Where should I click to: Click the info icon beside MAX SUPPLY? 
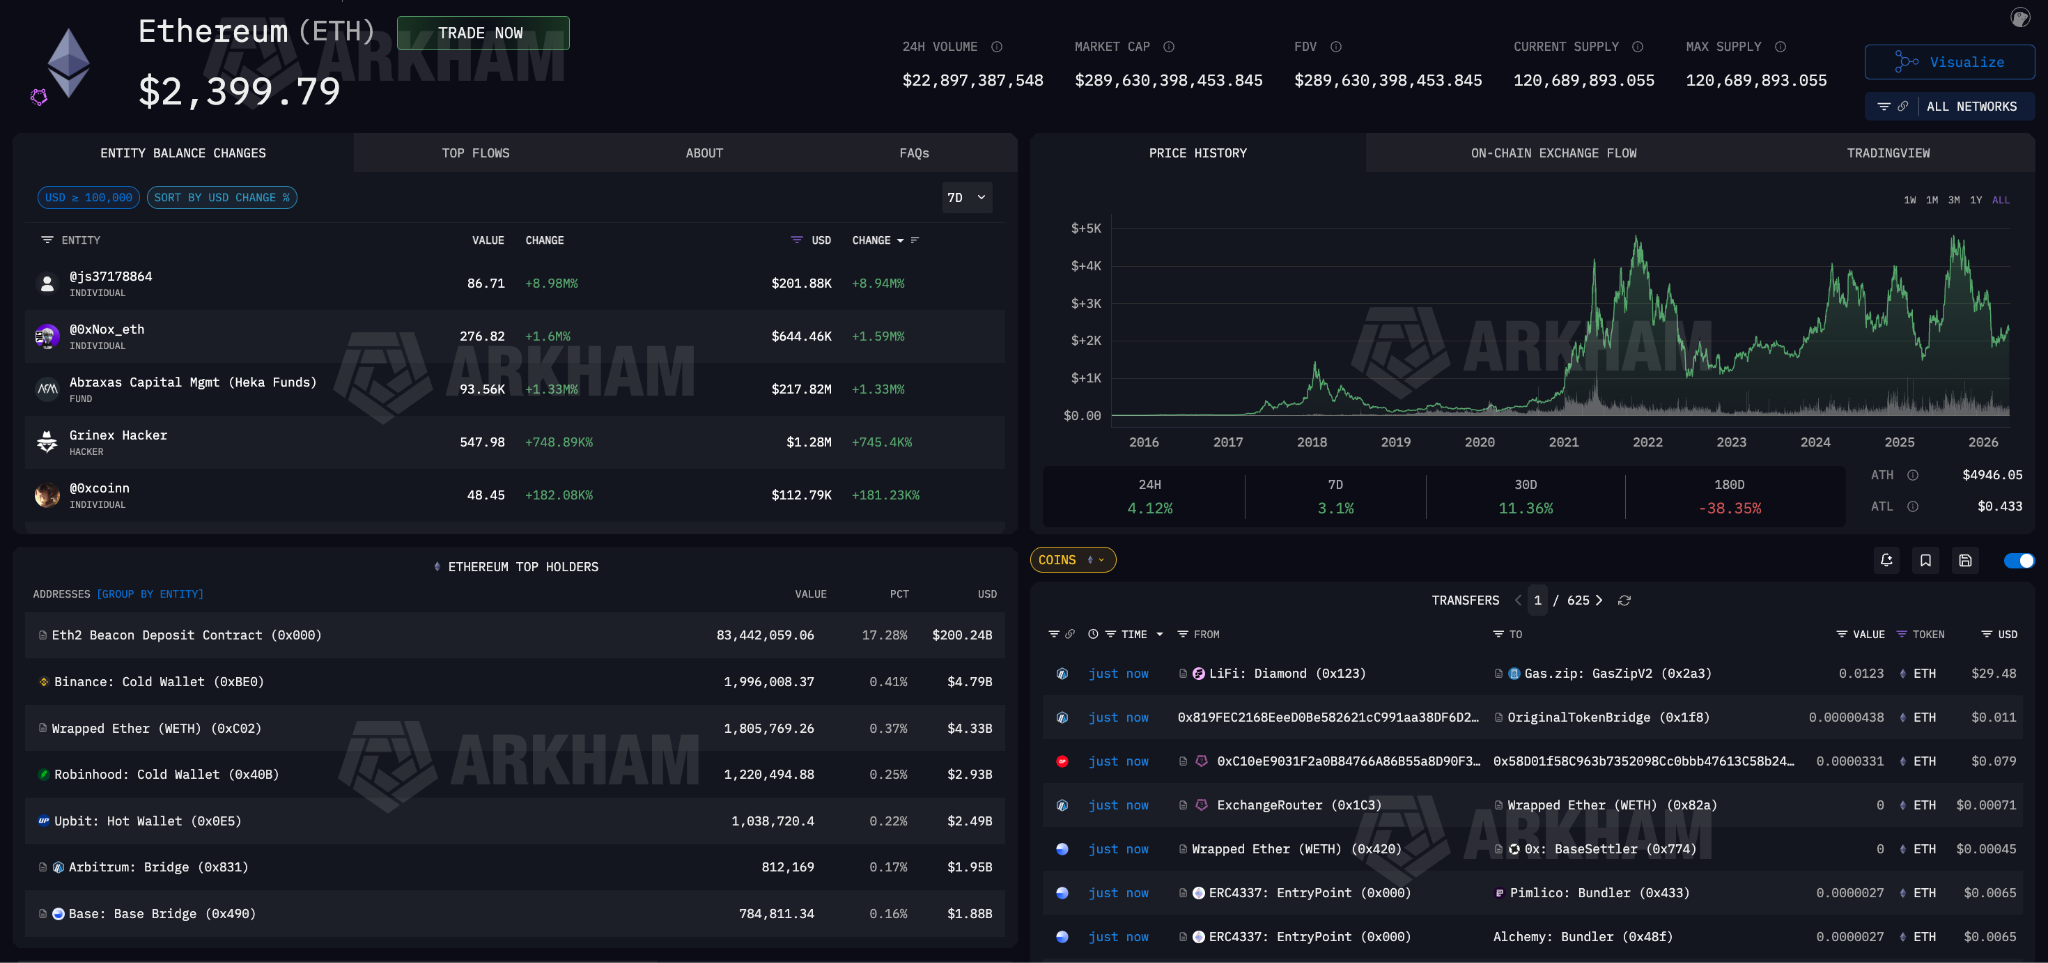pos(1780,47)
